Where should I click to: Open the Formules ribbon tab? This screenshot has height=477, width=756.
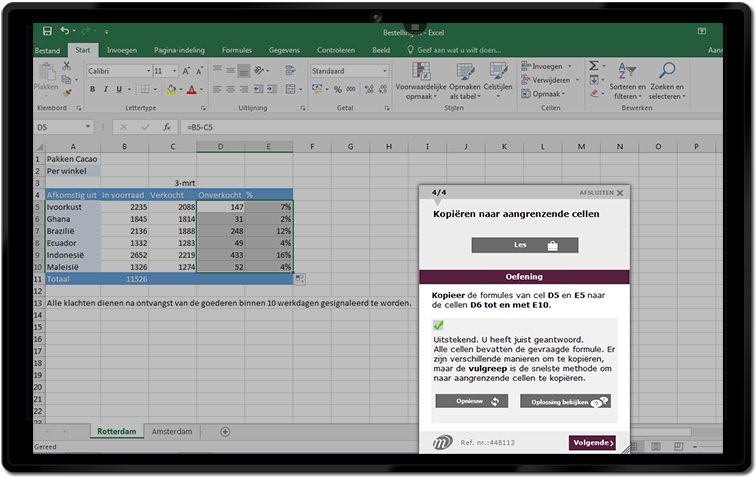pos(237,49)
